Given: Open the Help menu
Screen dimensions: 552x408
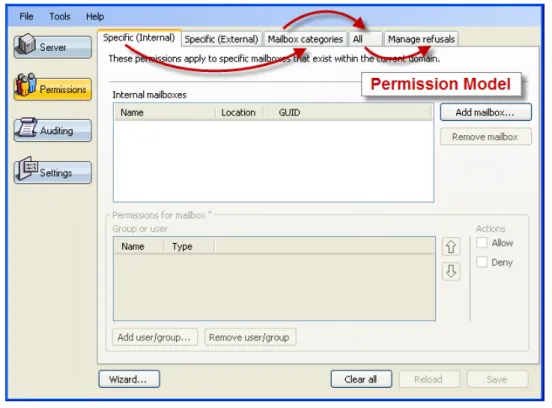Looking at the screenshot, I should tap(95, 17).
